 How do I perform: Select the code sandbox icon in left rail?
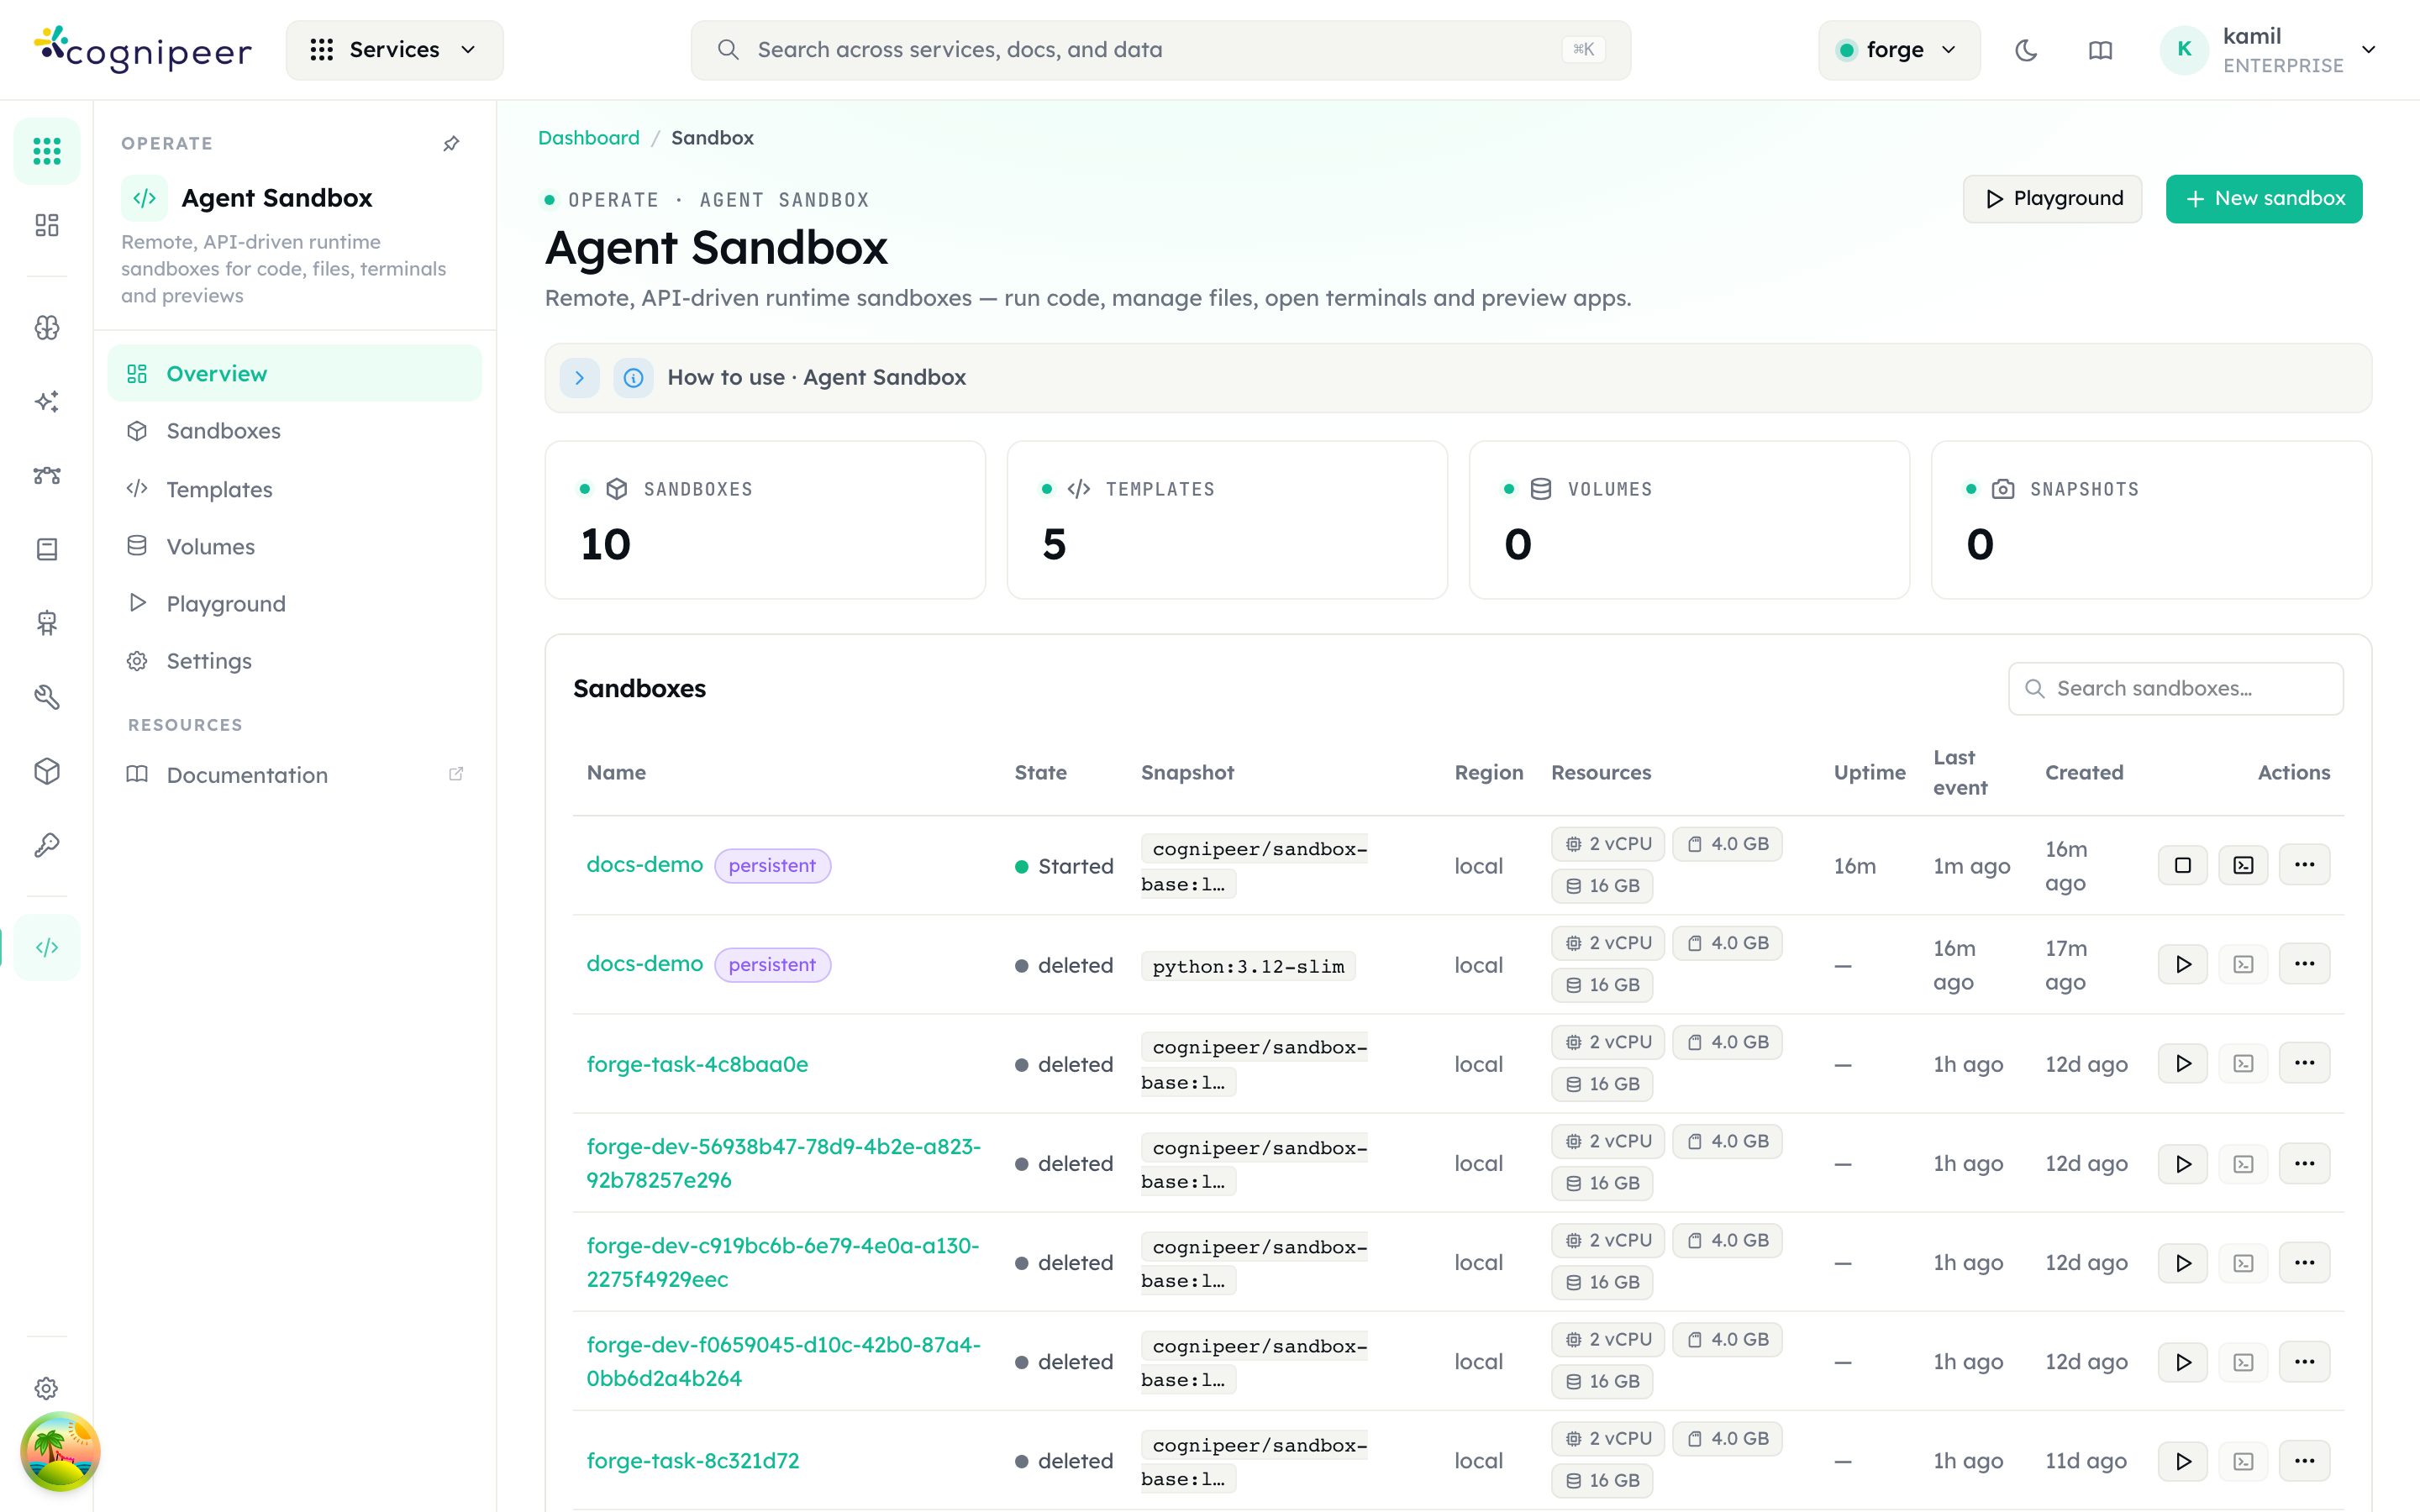pyautogui.click(x=47, y=947)
